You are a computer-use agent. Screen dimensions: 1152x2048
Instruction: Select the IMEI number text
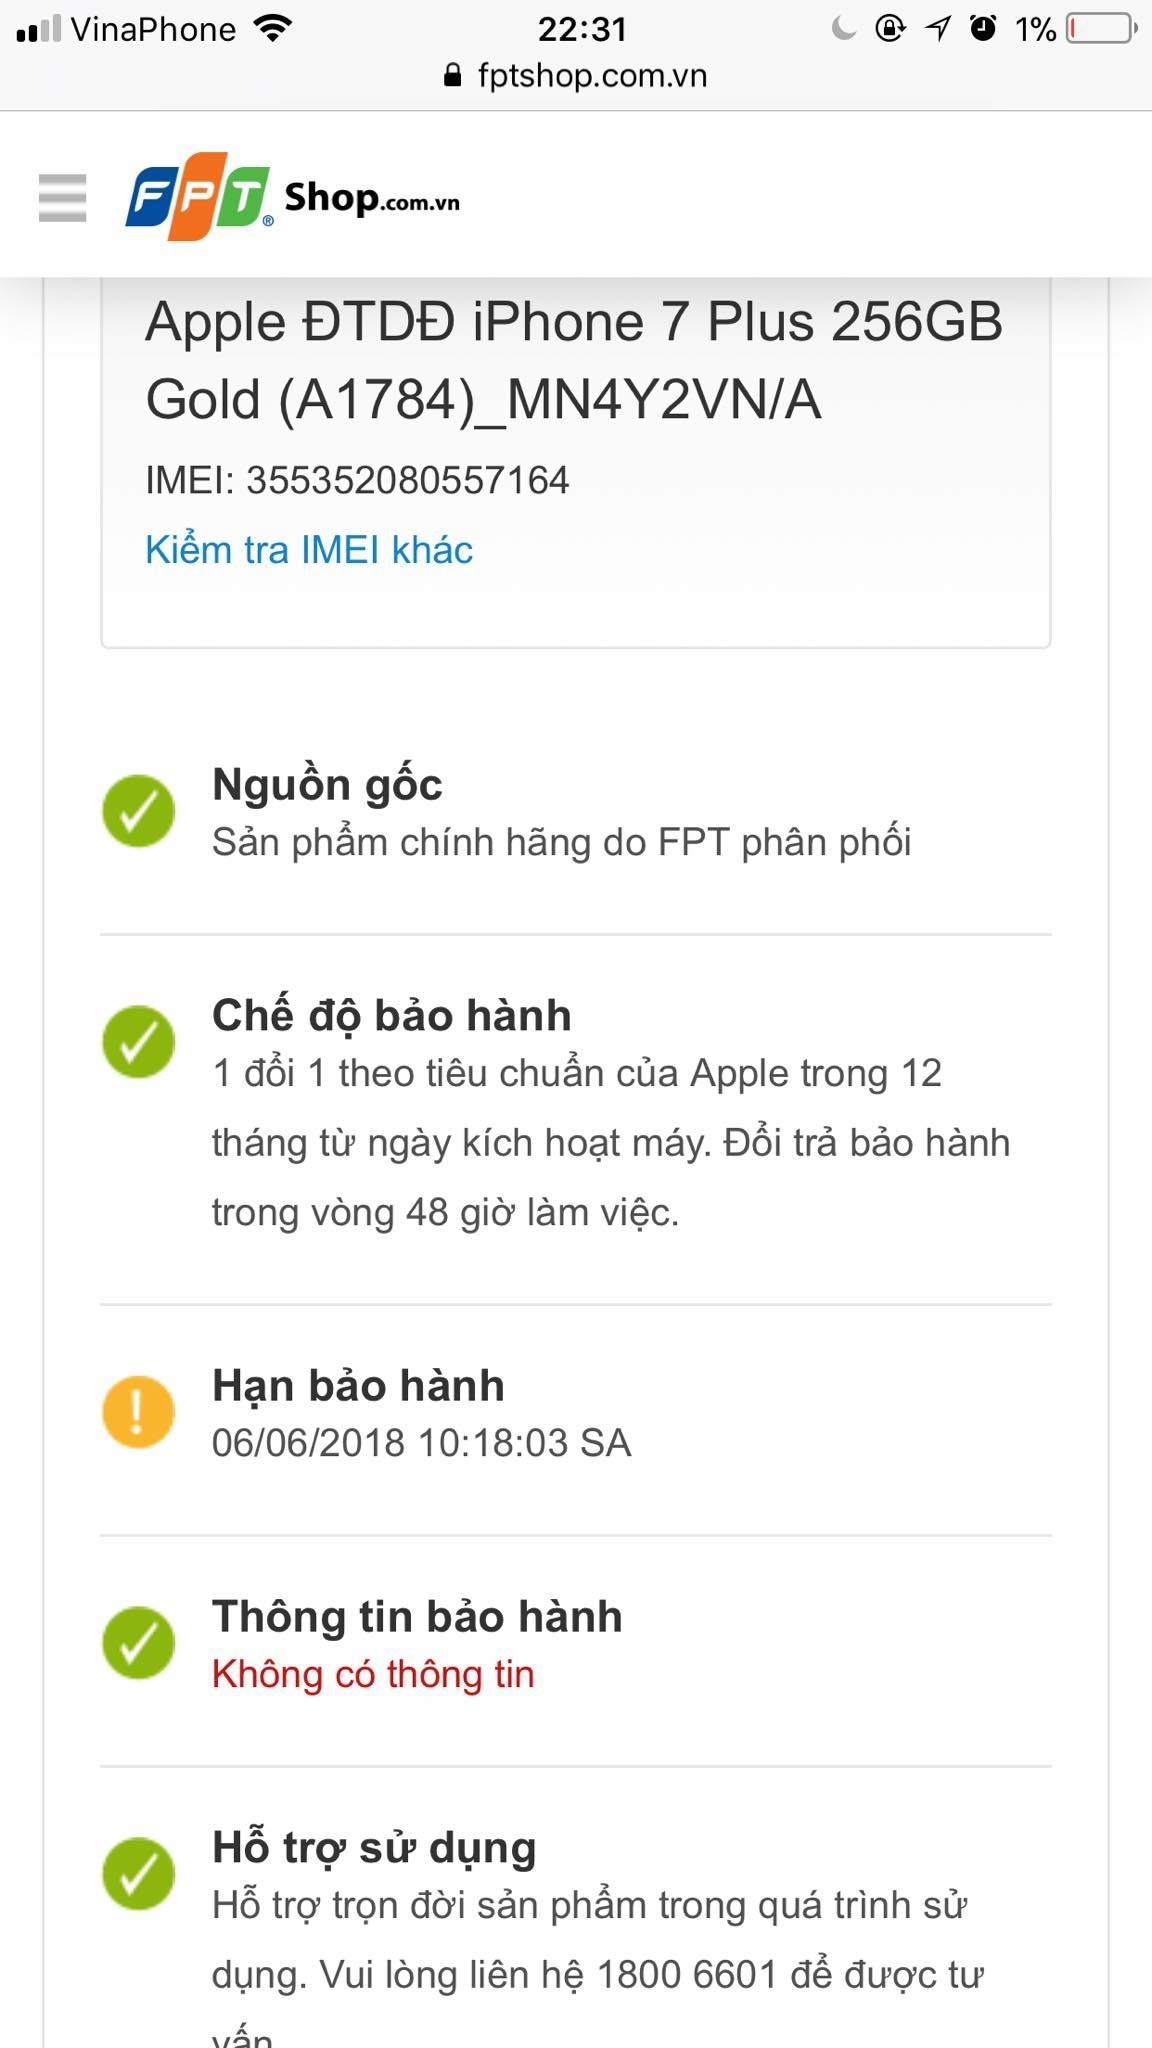(408, 480)
